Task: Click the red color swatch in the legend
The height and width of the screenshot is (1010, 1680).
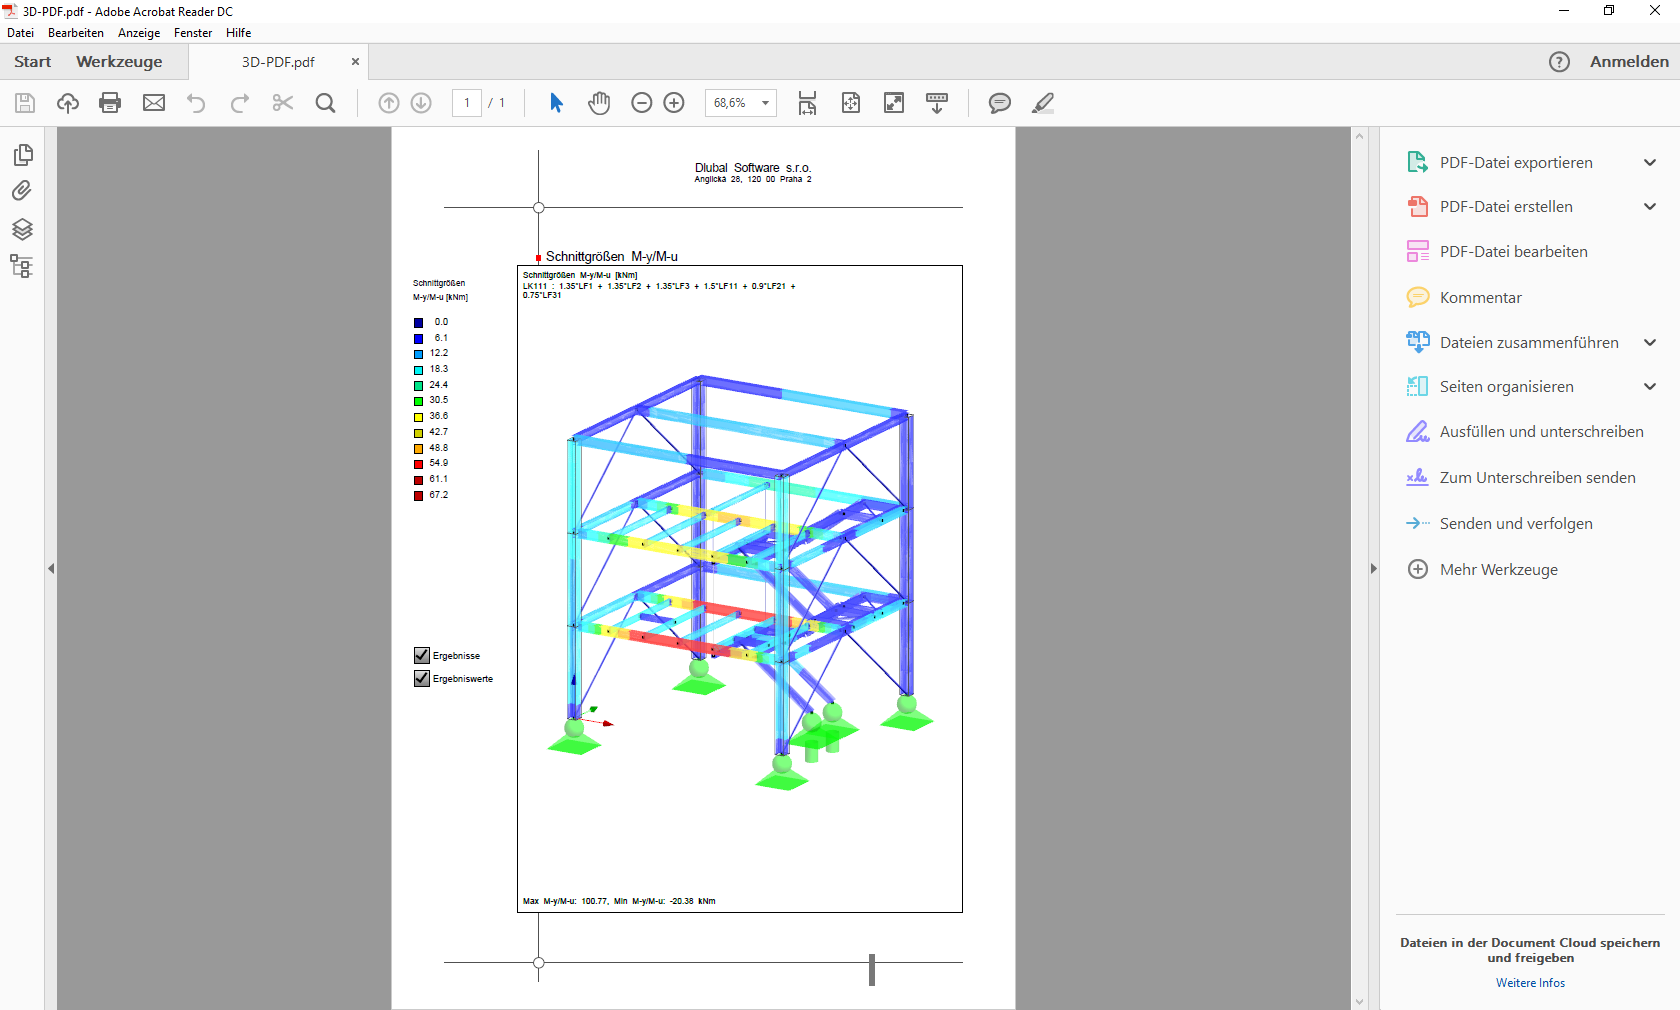Action: point(418,463)
